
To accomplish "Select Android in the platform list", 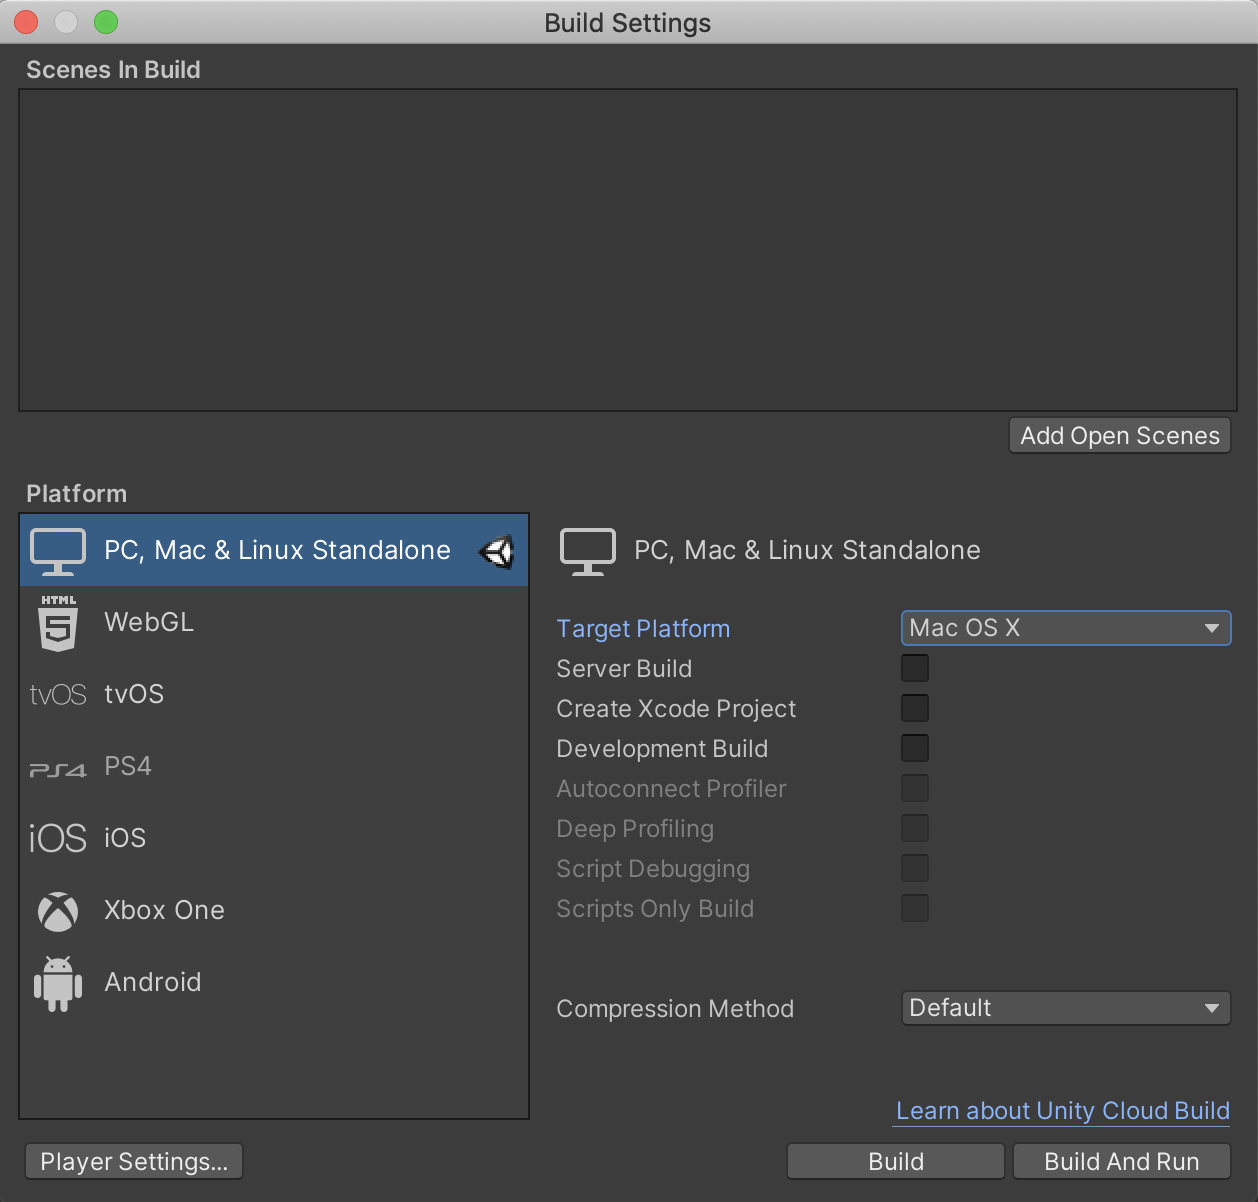I will point(152,982).
